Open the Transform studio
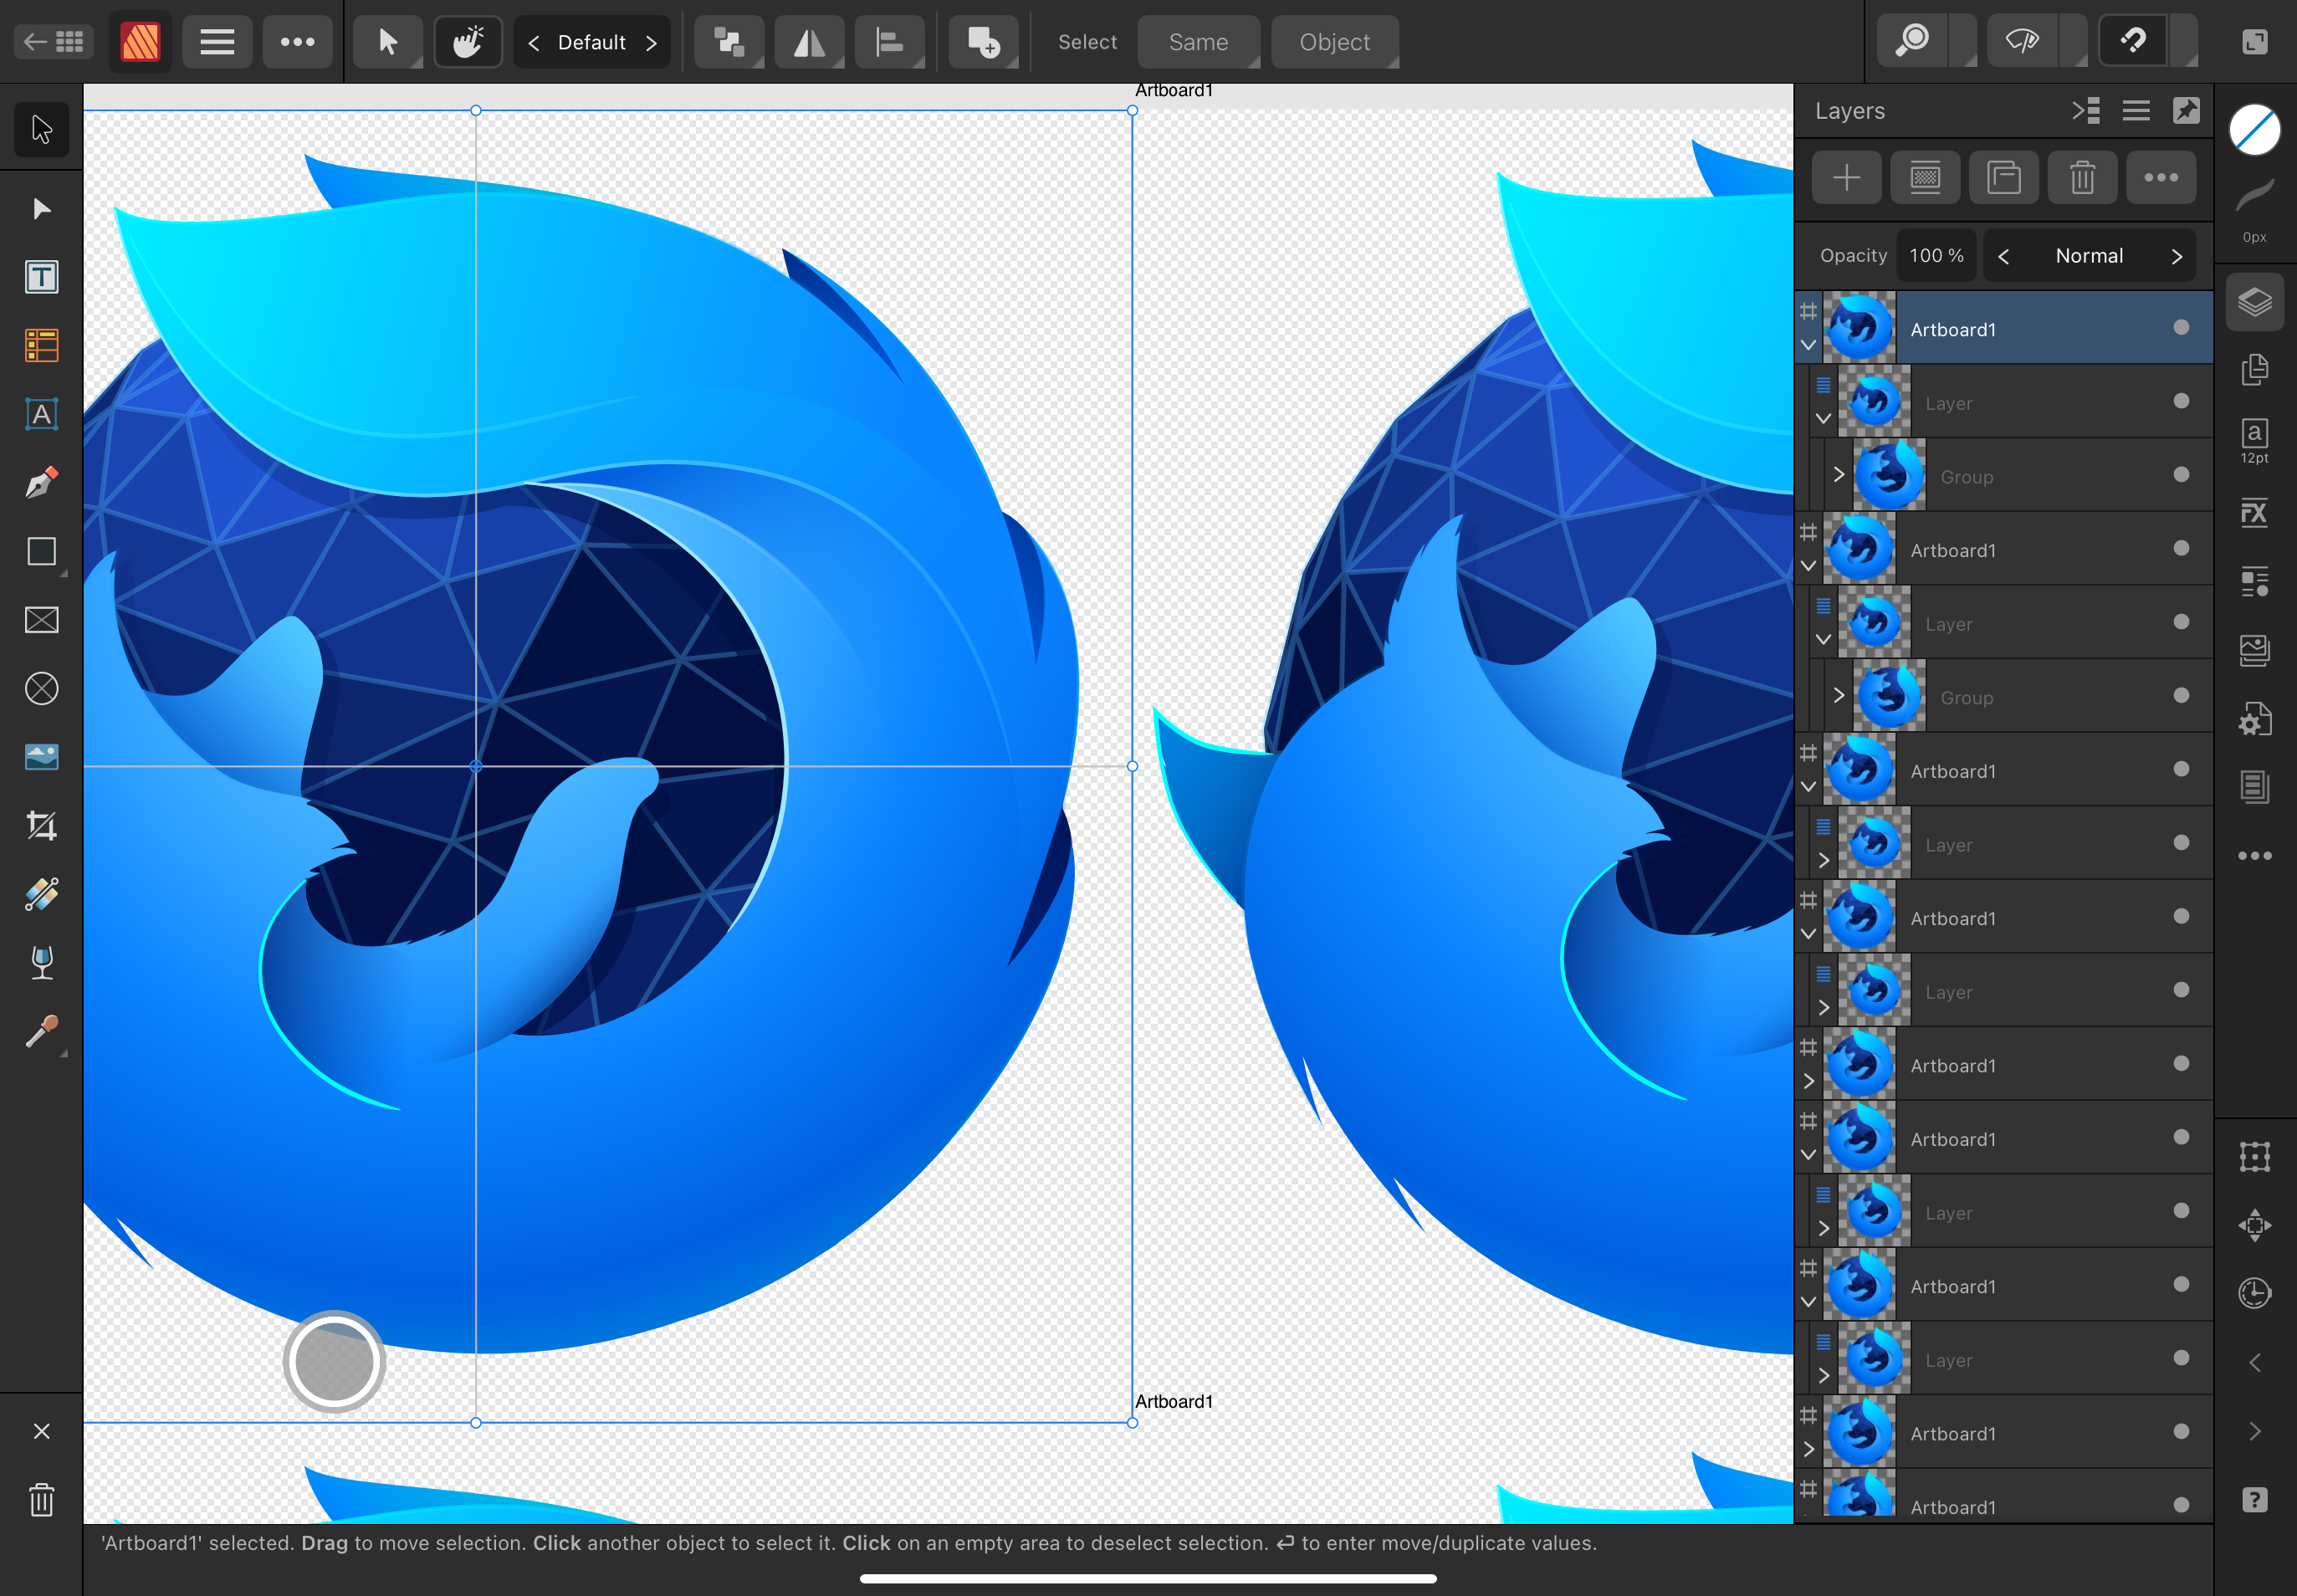The width and height of the screenshot is (2297, 1596). coord(2254,1157)
